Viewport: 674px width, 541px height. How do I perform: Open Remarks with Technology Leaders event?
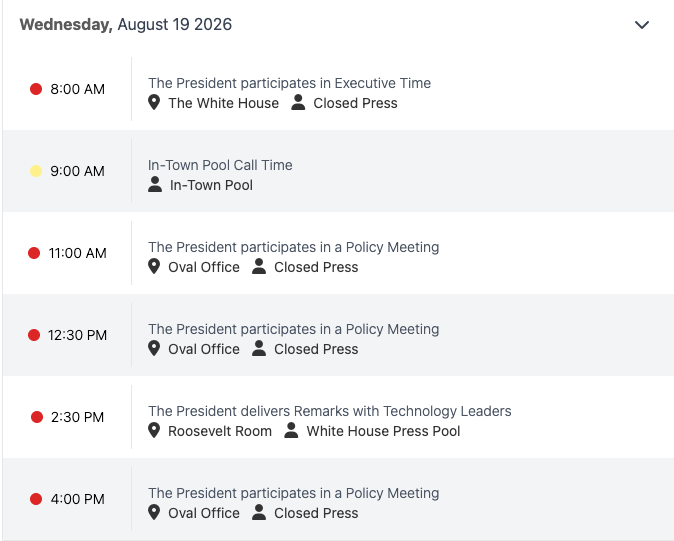coord(330,411)
